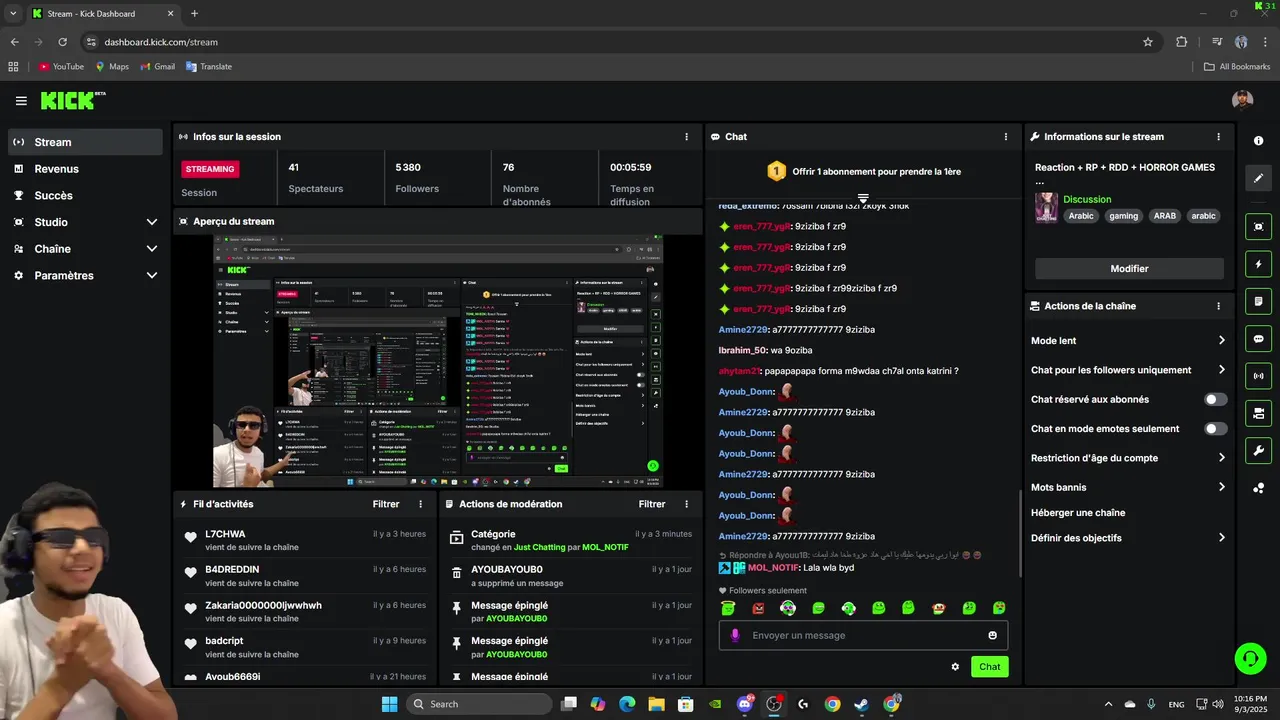Click the broadcast signal icon in the right rail
Image resolution: width=1280 pixels, height=720 pixels.
click(x=1258, y=376)
